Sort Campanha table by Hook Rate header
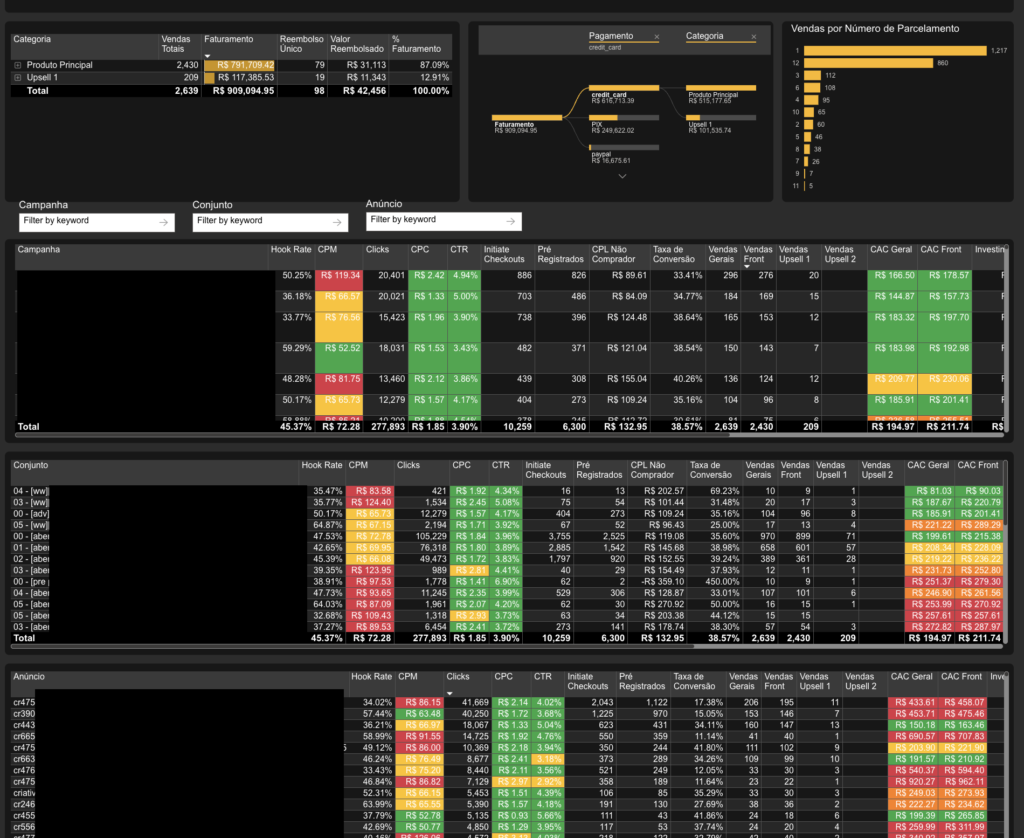 [x=291, y=249]
